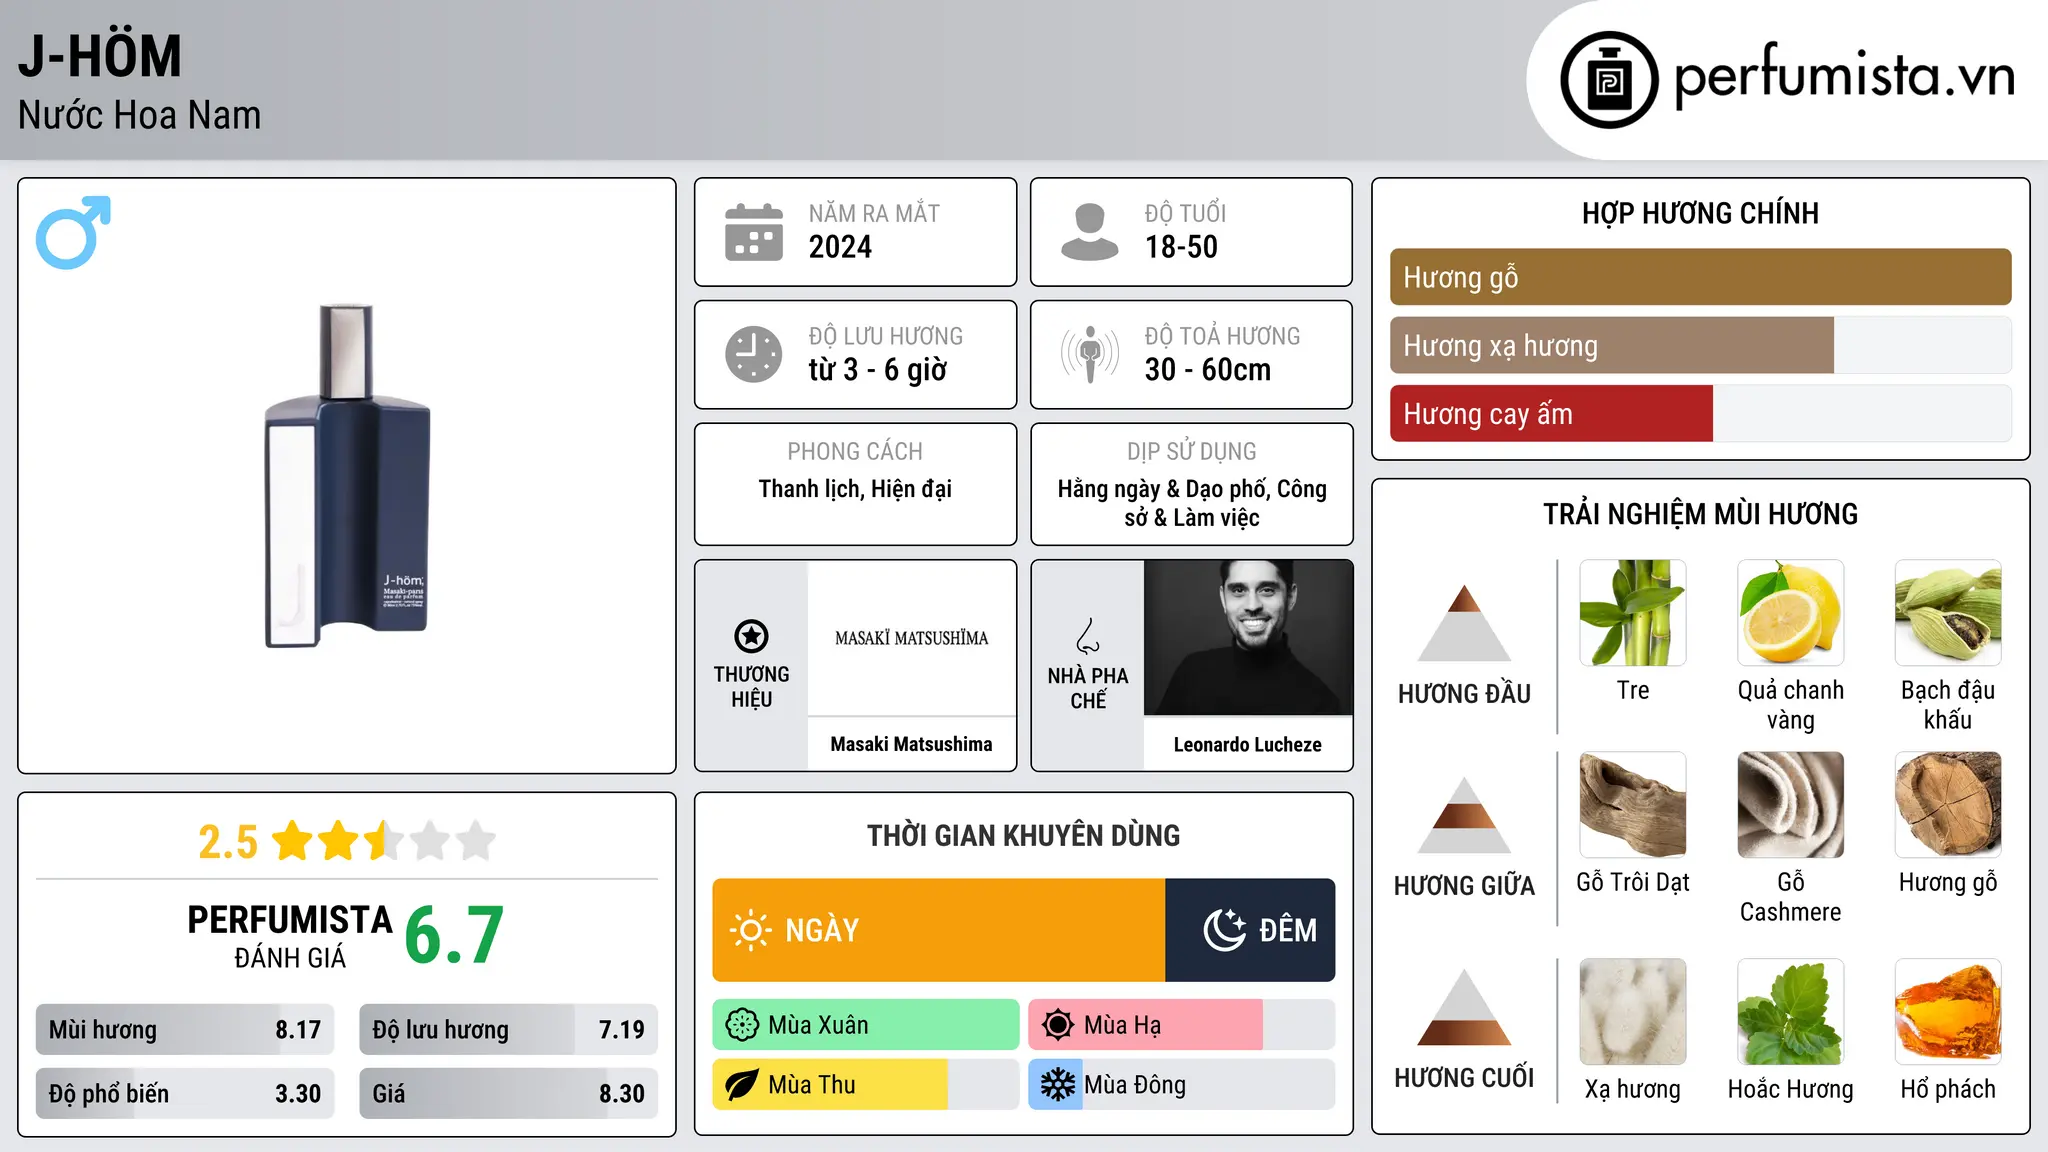Click the Hương giữa pyramid icon

point(1464,815)
